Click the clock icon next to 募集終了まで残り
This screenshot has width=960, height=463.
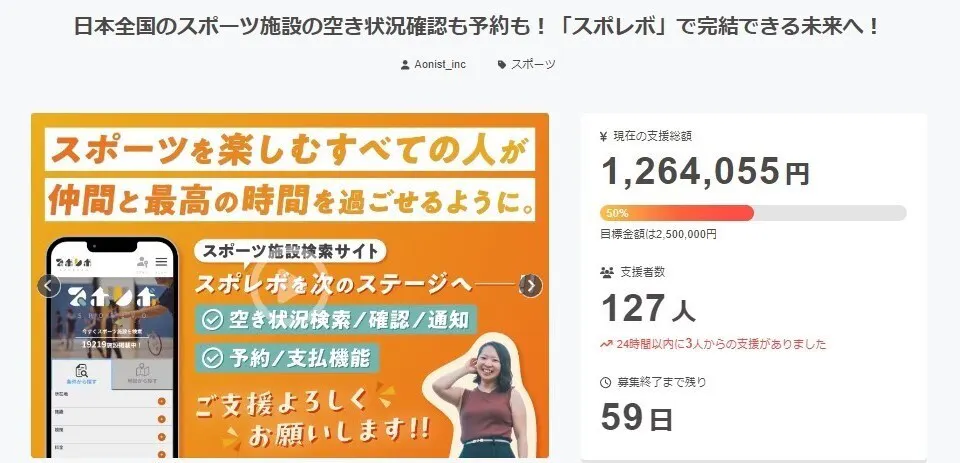pyautogui.click(x=606, y=382)
